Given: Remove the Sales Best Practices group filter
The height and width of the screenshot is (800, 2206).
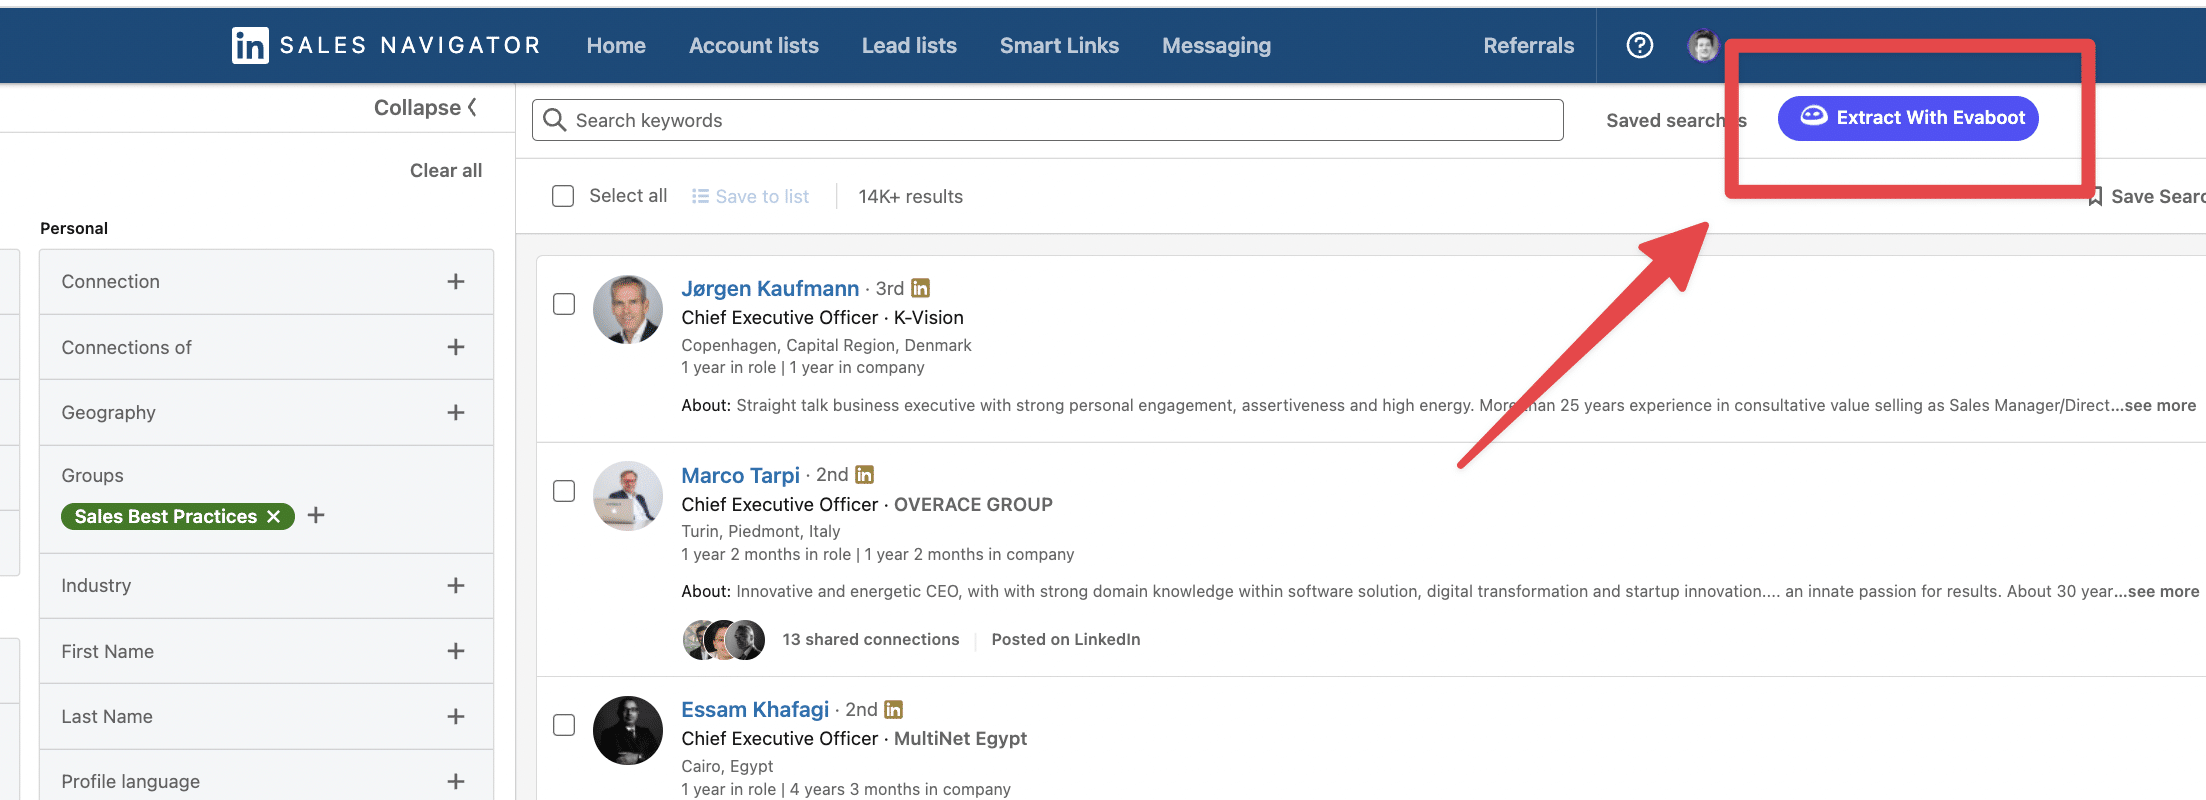Looking at the screenshot, I should pyautogui.click(x=273, y=516).
